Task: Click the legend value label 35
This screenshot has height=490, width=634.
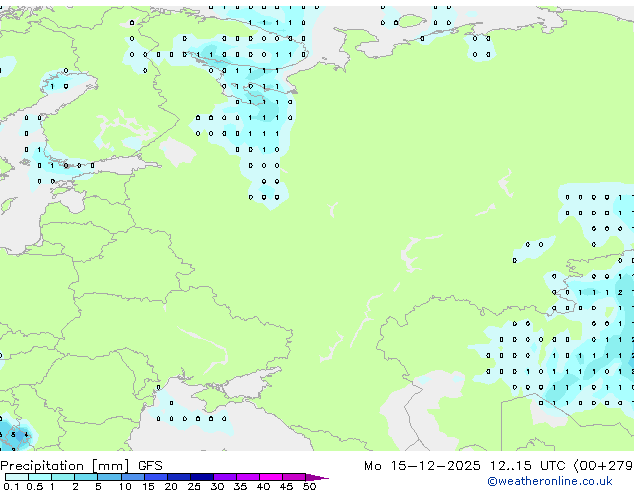Action: [240, 486]
